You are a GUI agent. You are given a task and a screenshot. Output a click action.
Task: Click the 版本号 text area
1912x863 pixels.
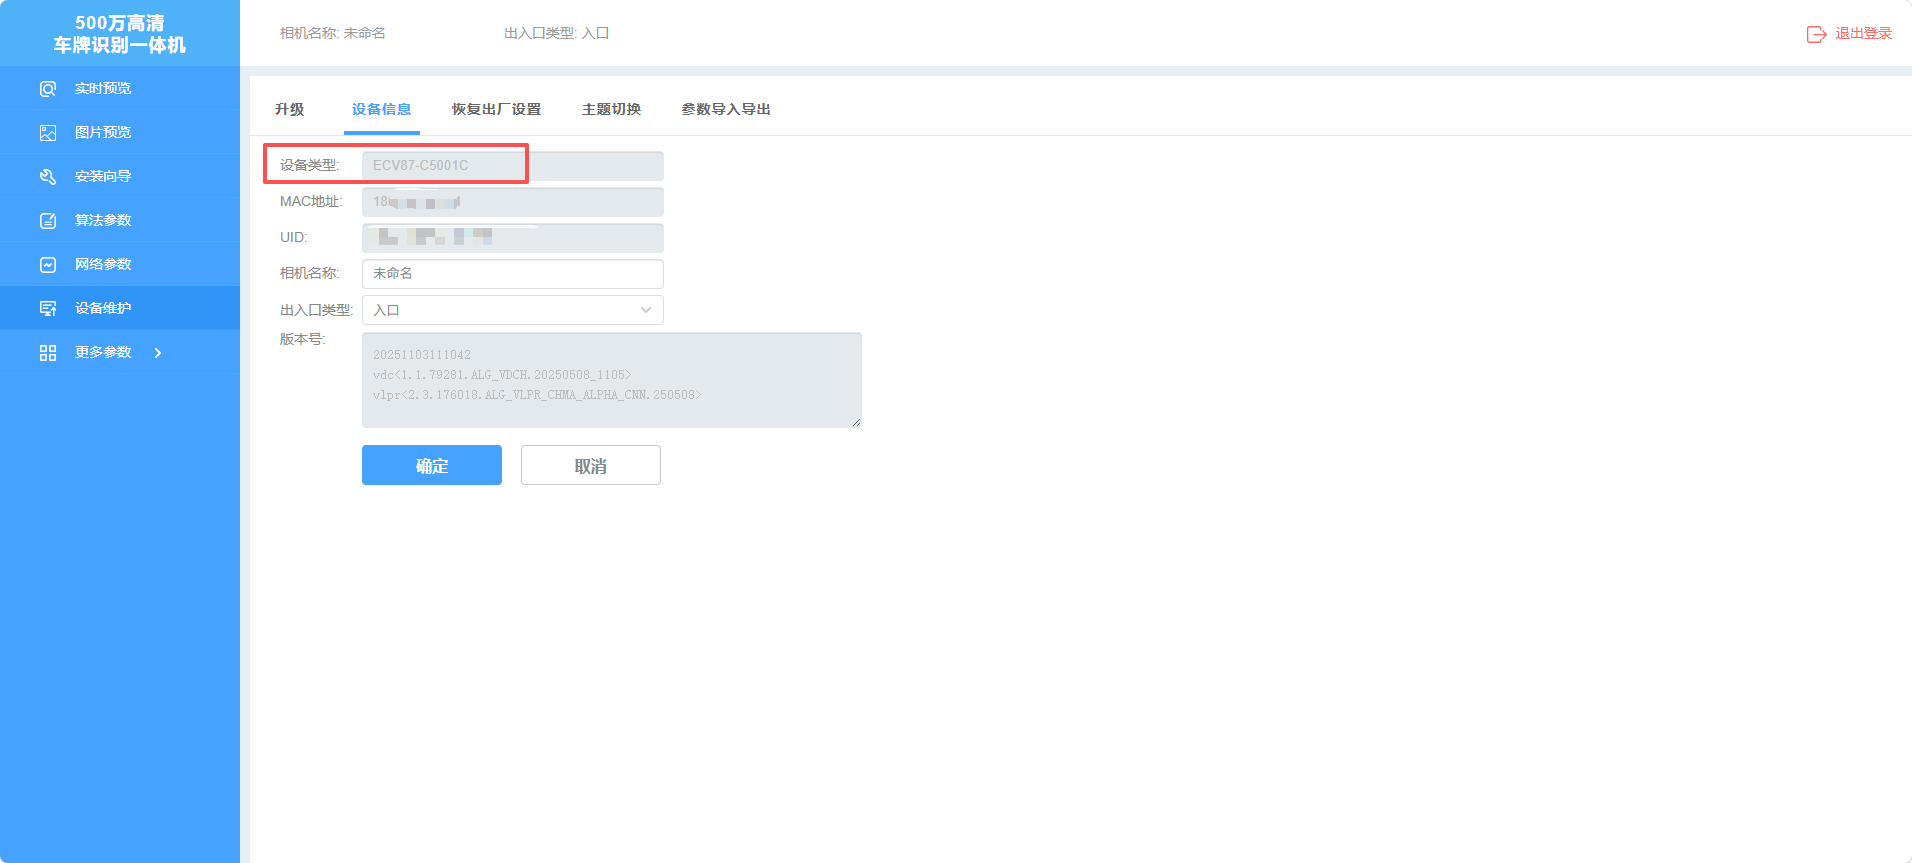tap(612, 380)
